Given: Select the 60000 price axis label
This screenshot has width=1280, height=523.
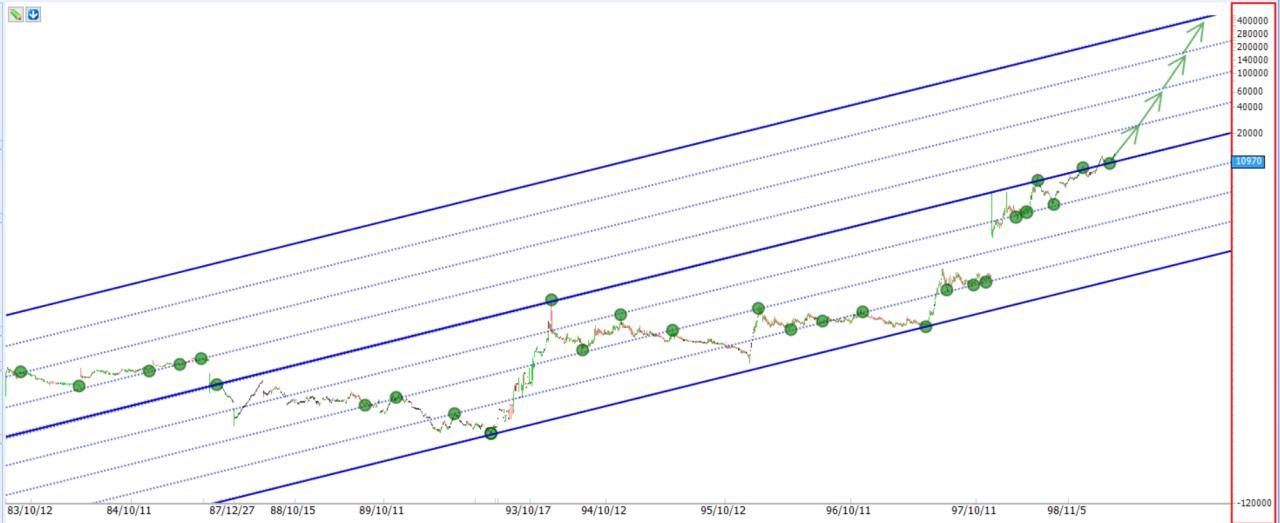Looking at the screenshot, I should pos(1252,91).
